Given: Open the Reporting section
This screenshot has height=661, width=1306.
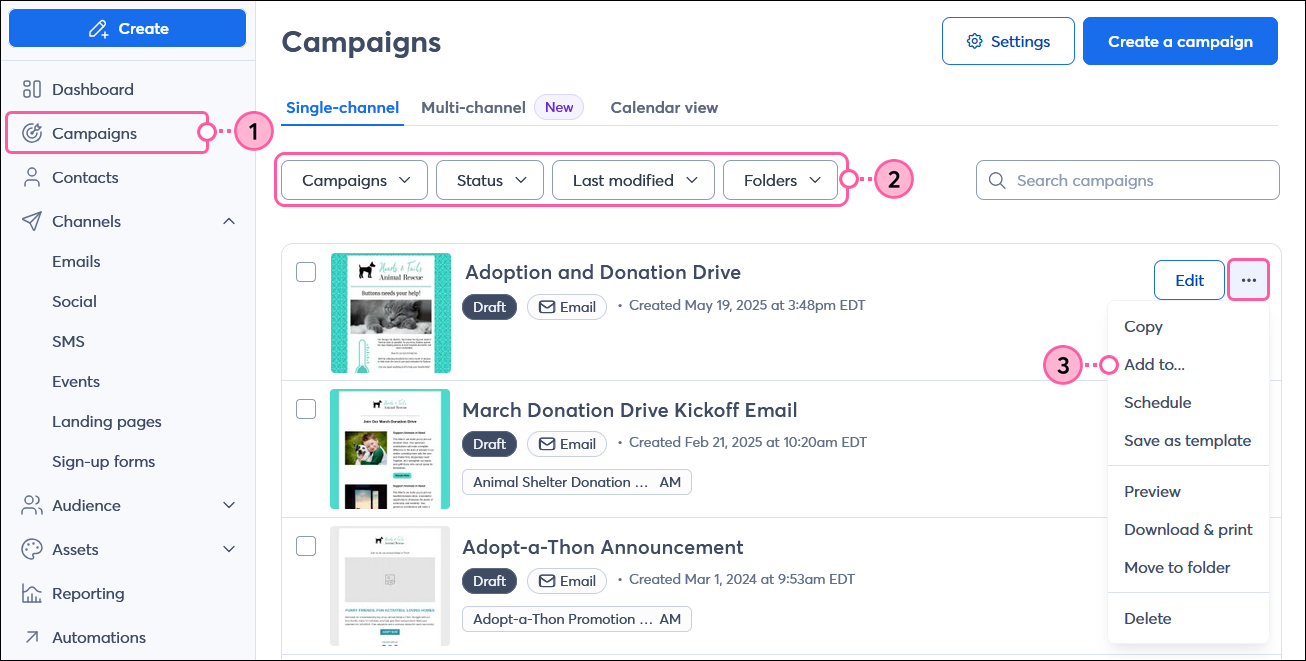Looking at the screenshot, I should point(86,593).
